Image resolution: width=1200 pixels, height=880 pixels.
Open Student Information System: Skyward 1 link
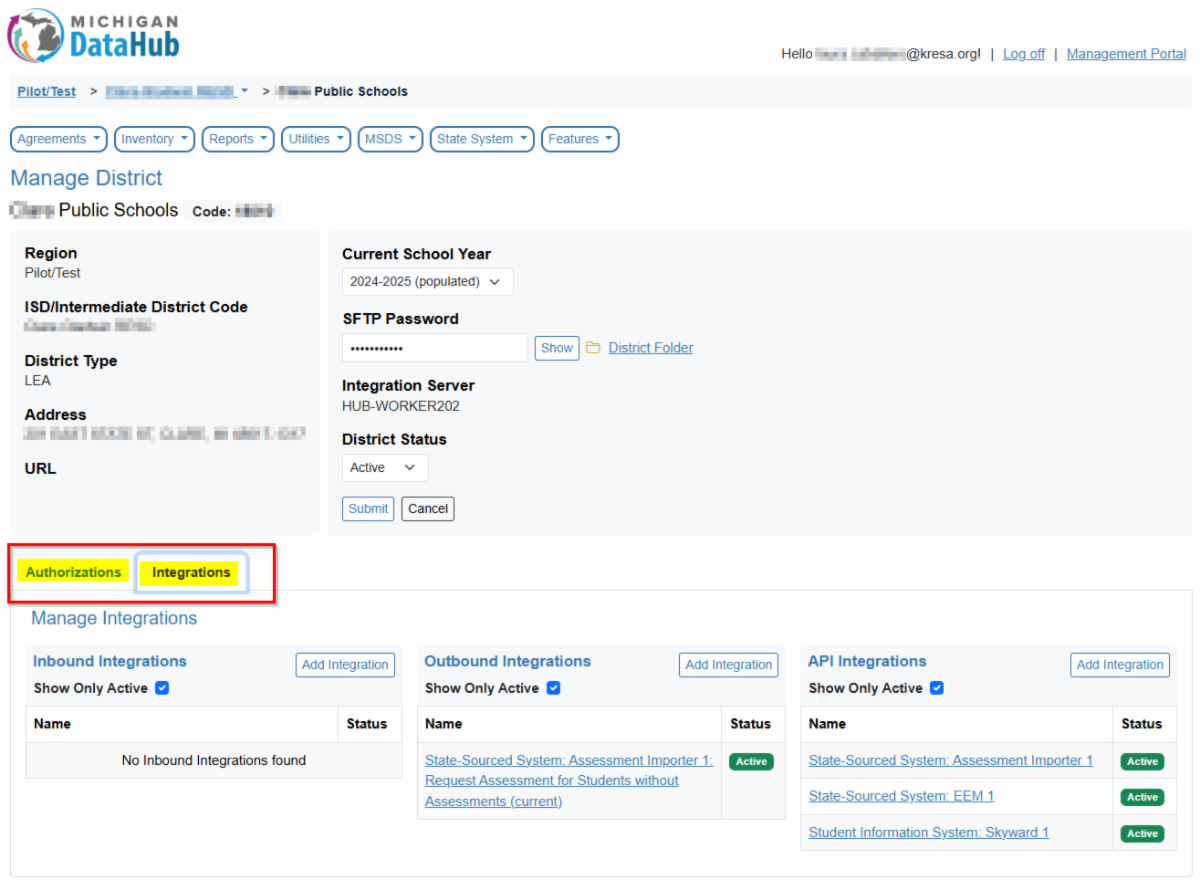point(928,832)
